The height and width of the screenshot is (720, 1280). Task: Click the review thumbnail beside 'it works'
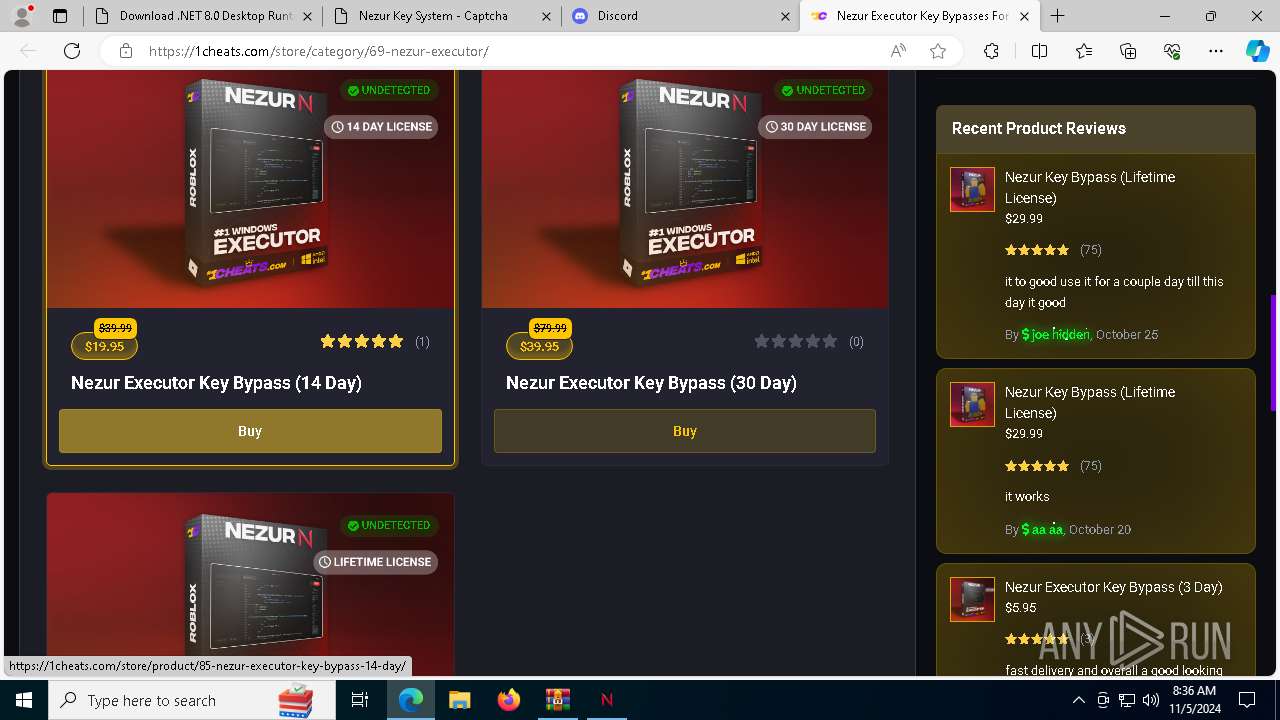[972, 404]
